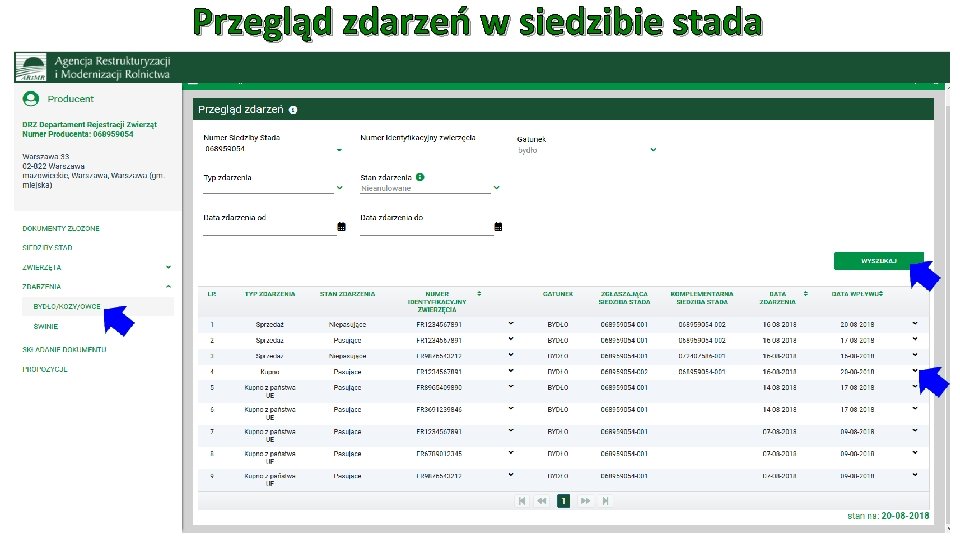The width and height of the screenshot is (960, 540).
Task: Expand row 1 details chevron at right
Action: 915,323
